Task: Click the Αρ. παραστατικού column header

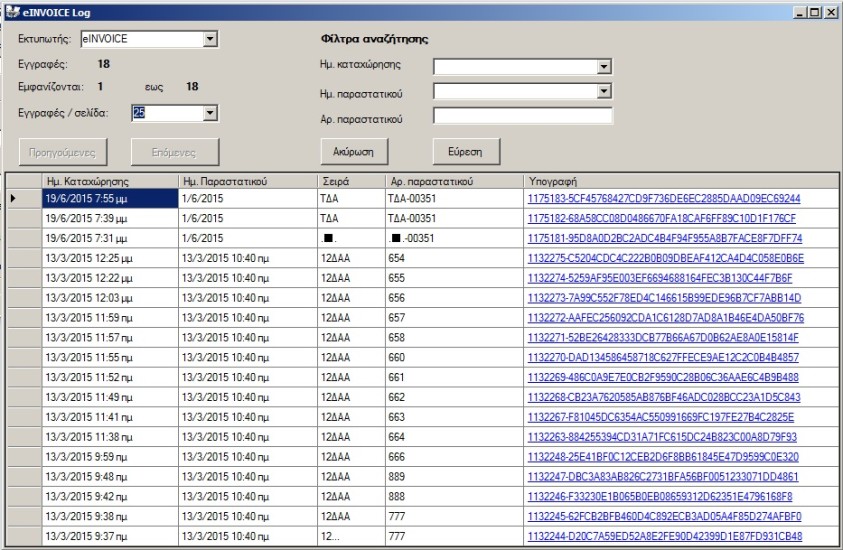Action: tap(454, 181)
